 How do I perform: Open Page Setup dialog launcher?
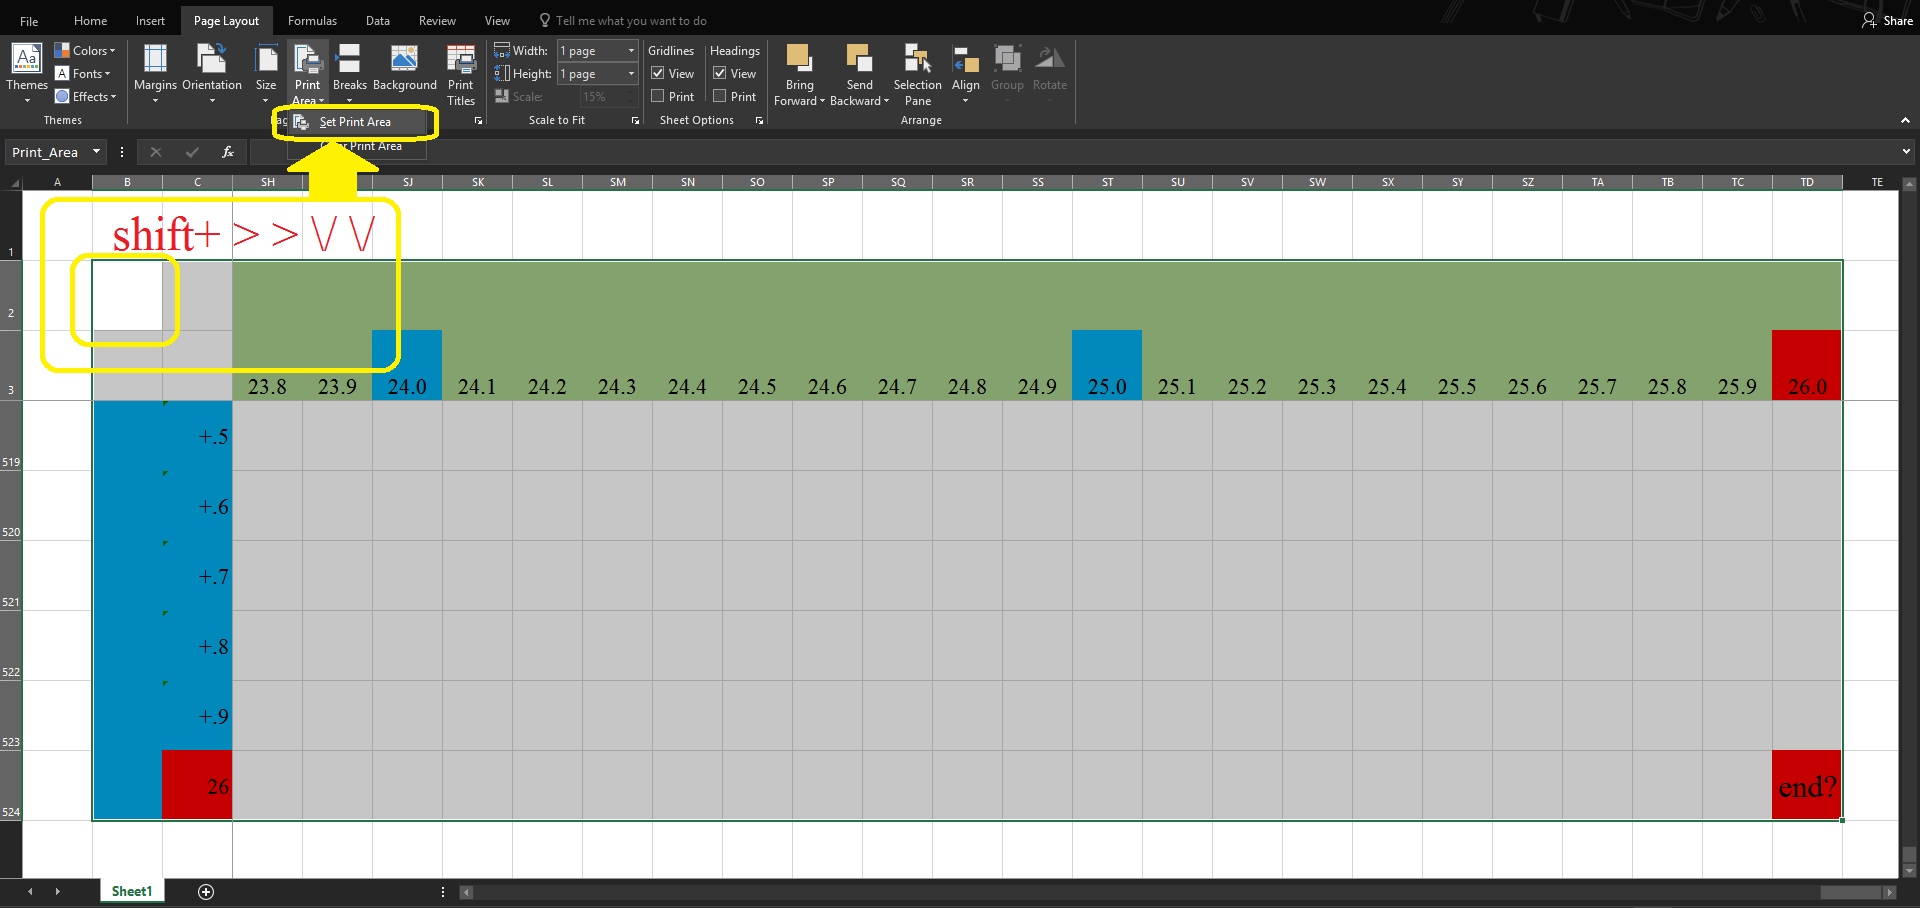tap(478, 121)
